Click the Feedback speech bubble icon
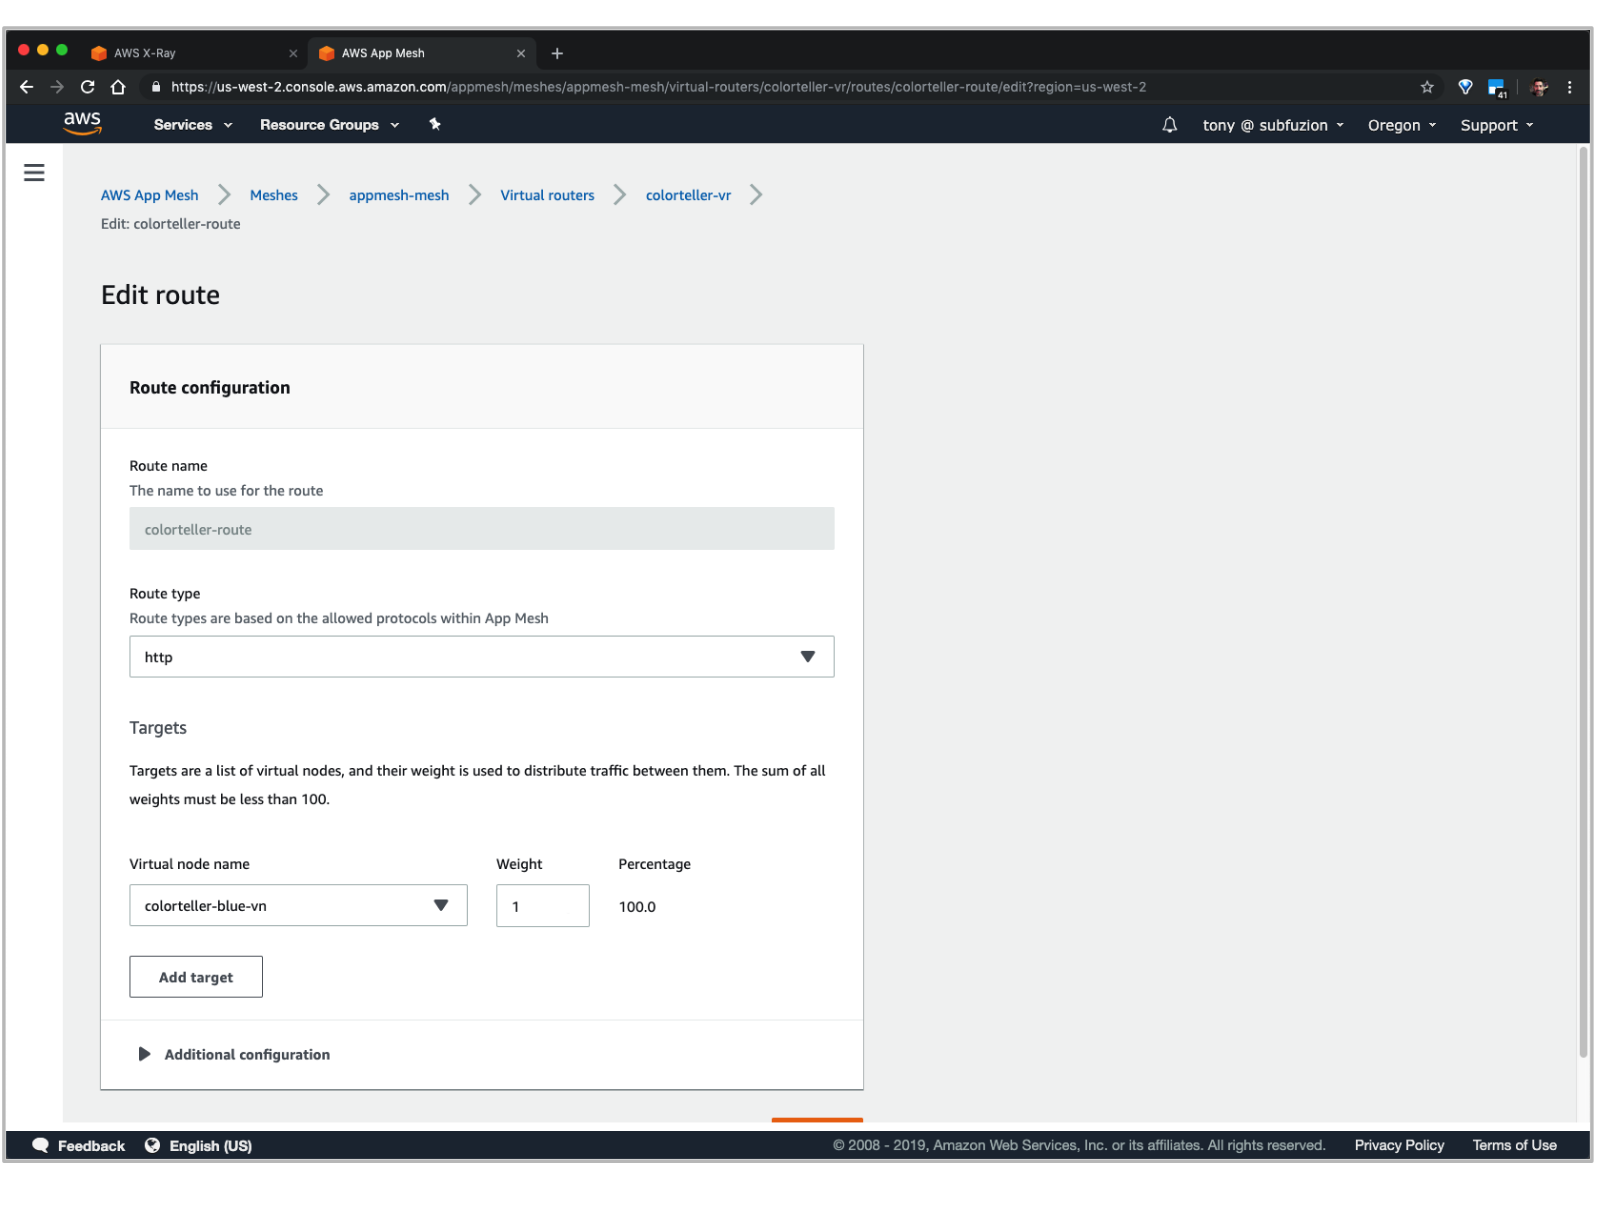The width and height of the screenshot is (1600, 1219). (40, 1145)
